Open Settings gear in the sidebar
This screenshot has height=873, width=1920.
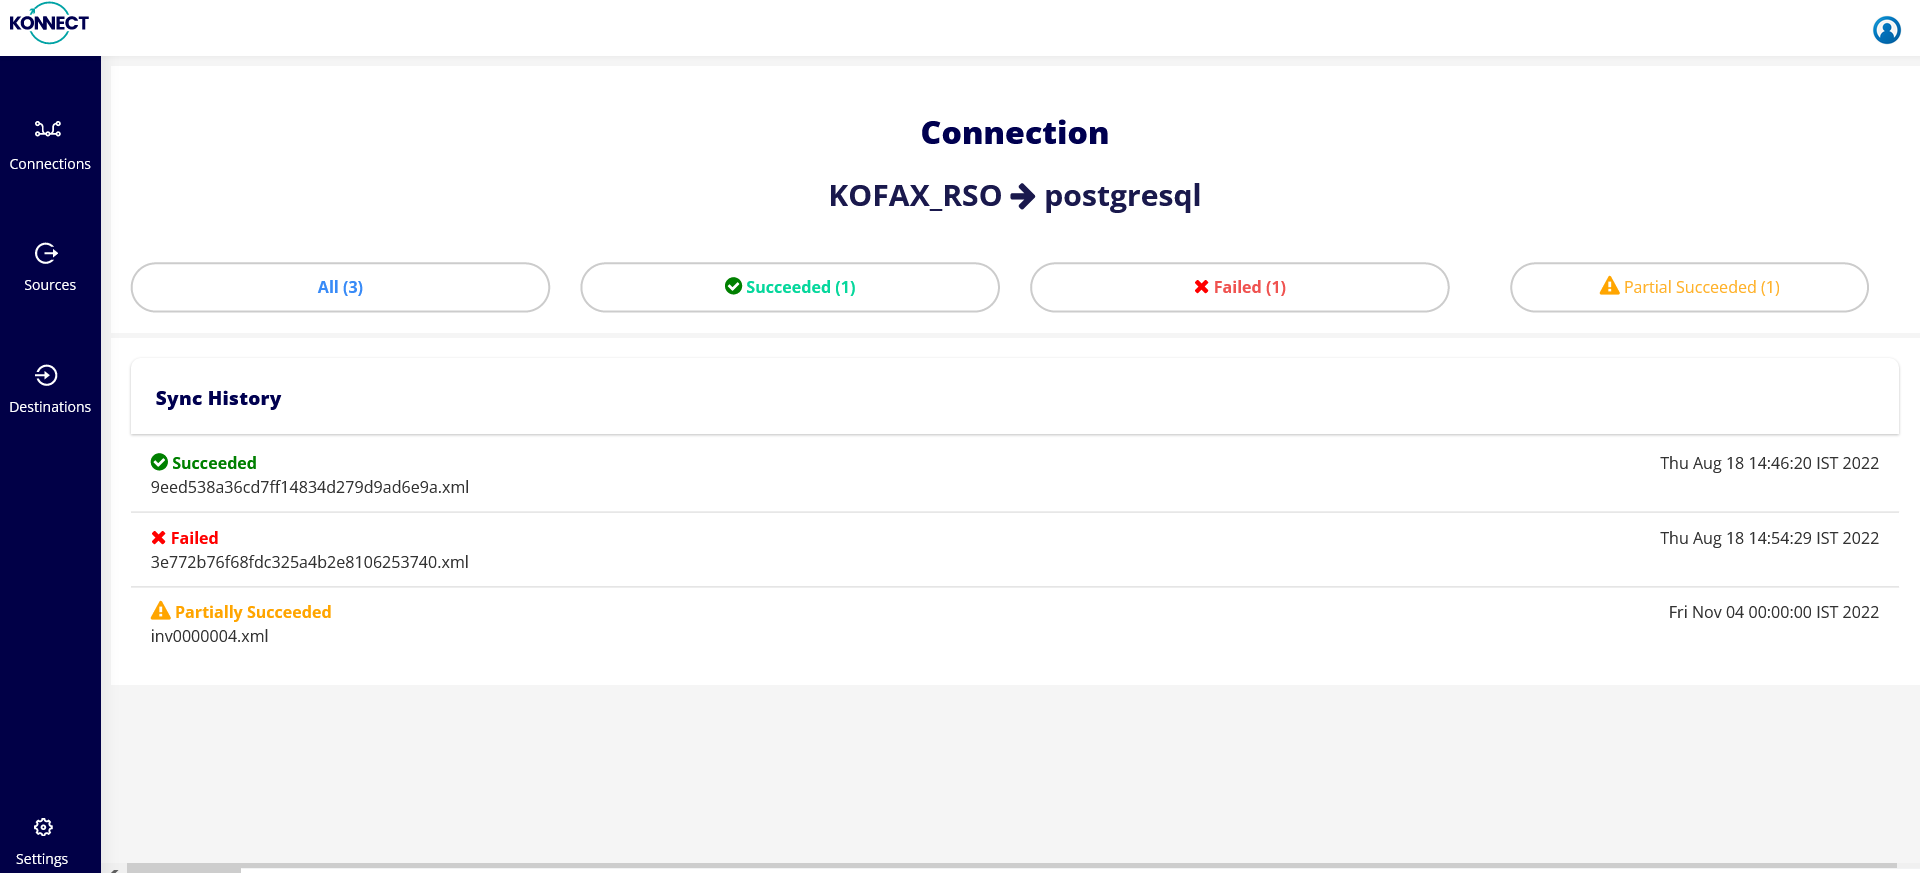(x=43, y=828)
